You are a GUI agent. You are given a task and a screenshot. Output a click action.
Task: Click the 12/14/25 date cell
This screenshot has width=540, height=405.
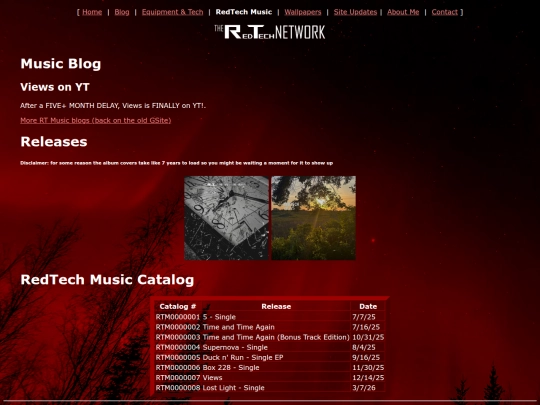point(368,377)
